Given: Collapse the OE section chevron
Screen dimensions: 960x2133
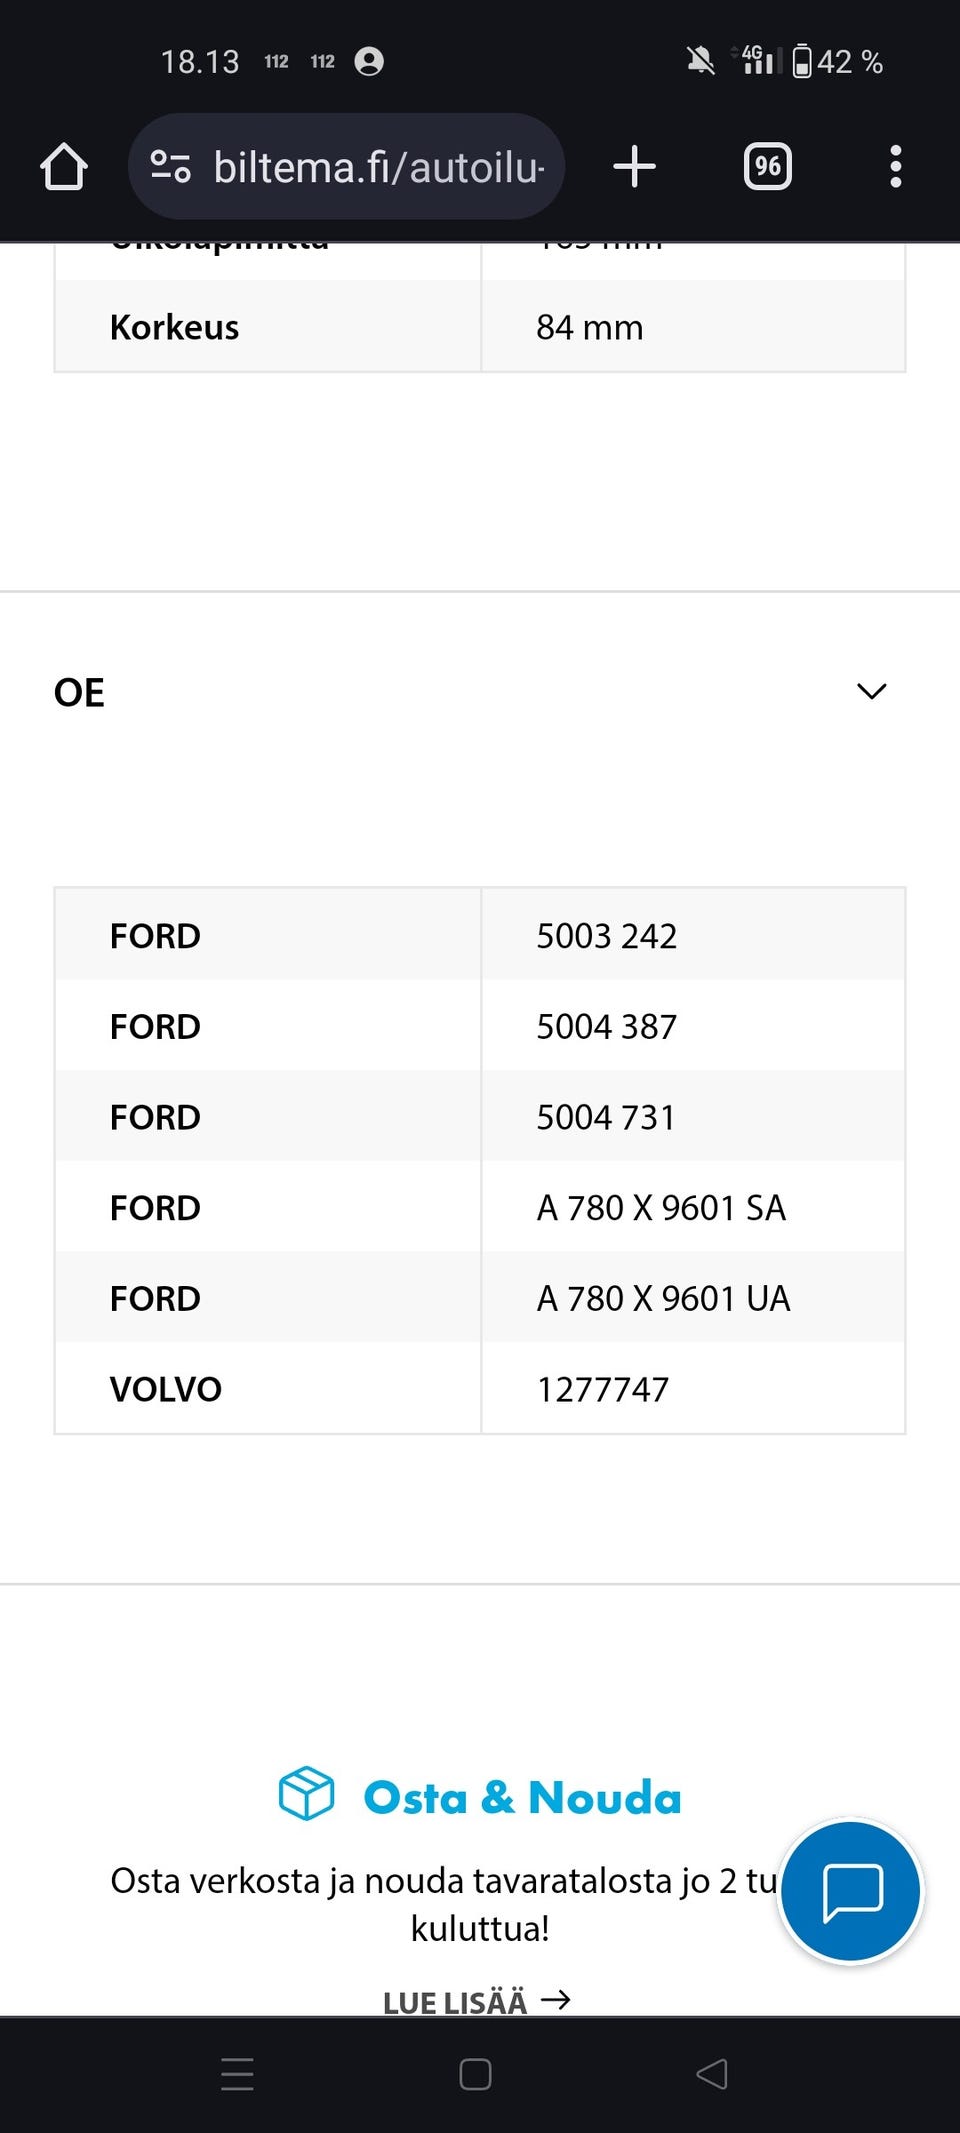Looking at the screenshot, I should (x=871, y=692).
